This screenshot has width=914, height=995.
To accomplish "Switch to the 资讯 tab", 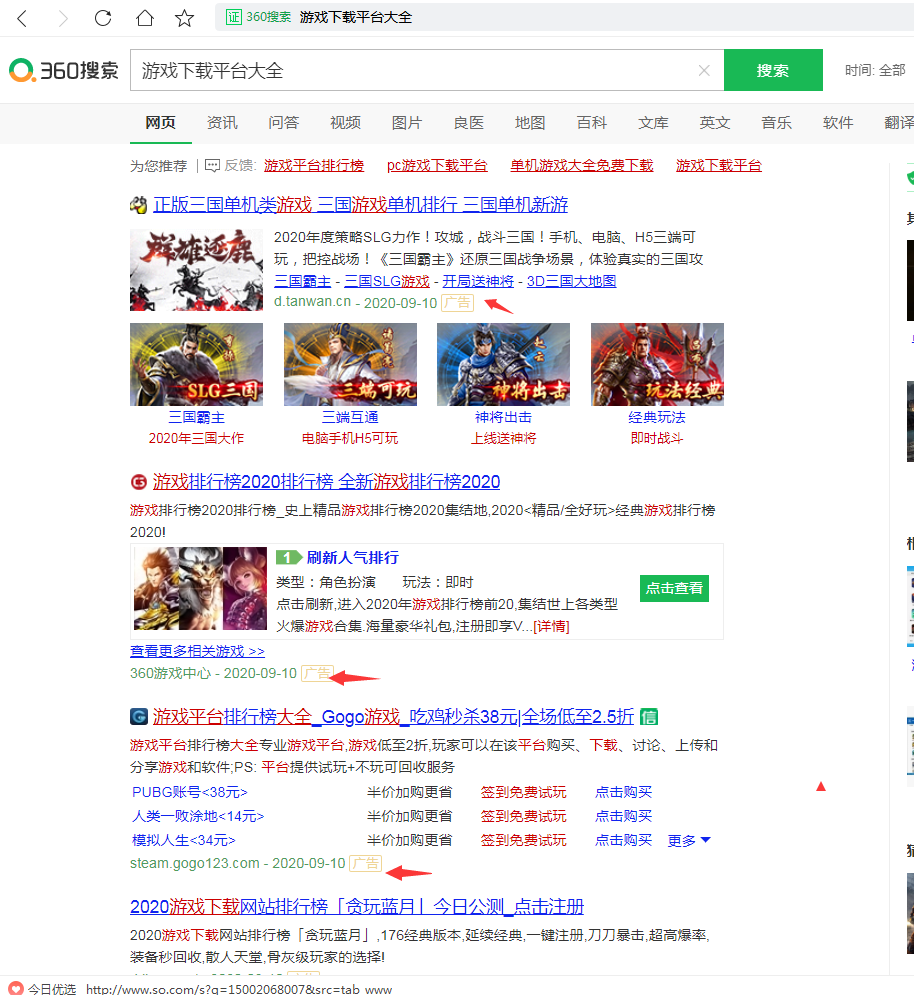I will (222, 122).
